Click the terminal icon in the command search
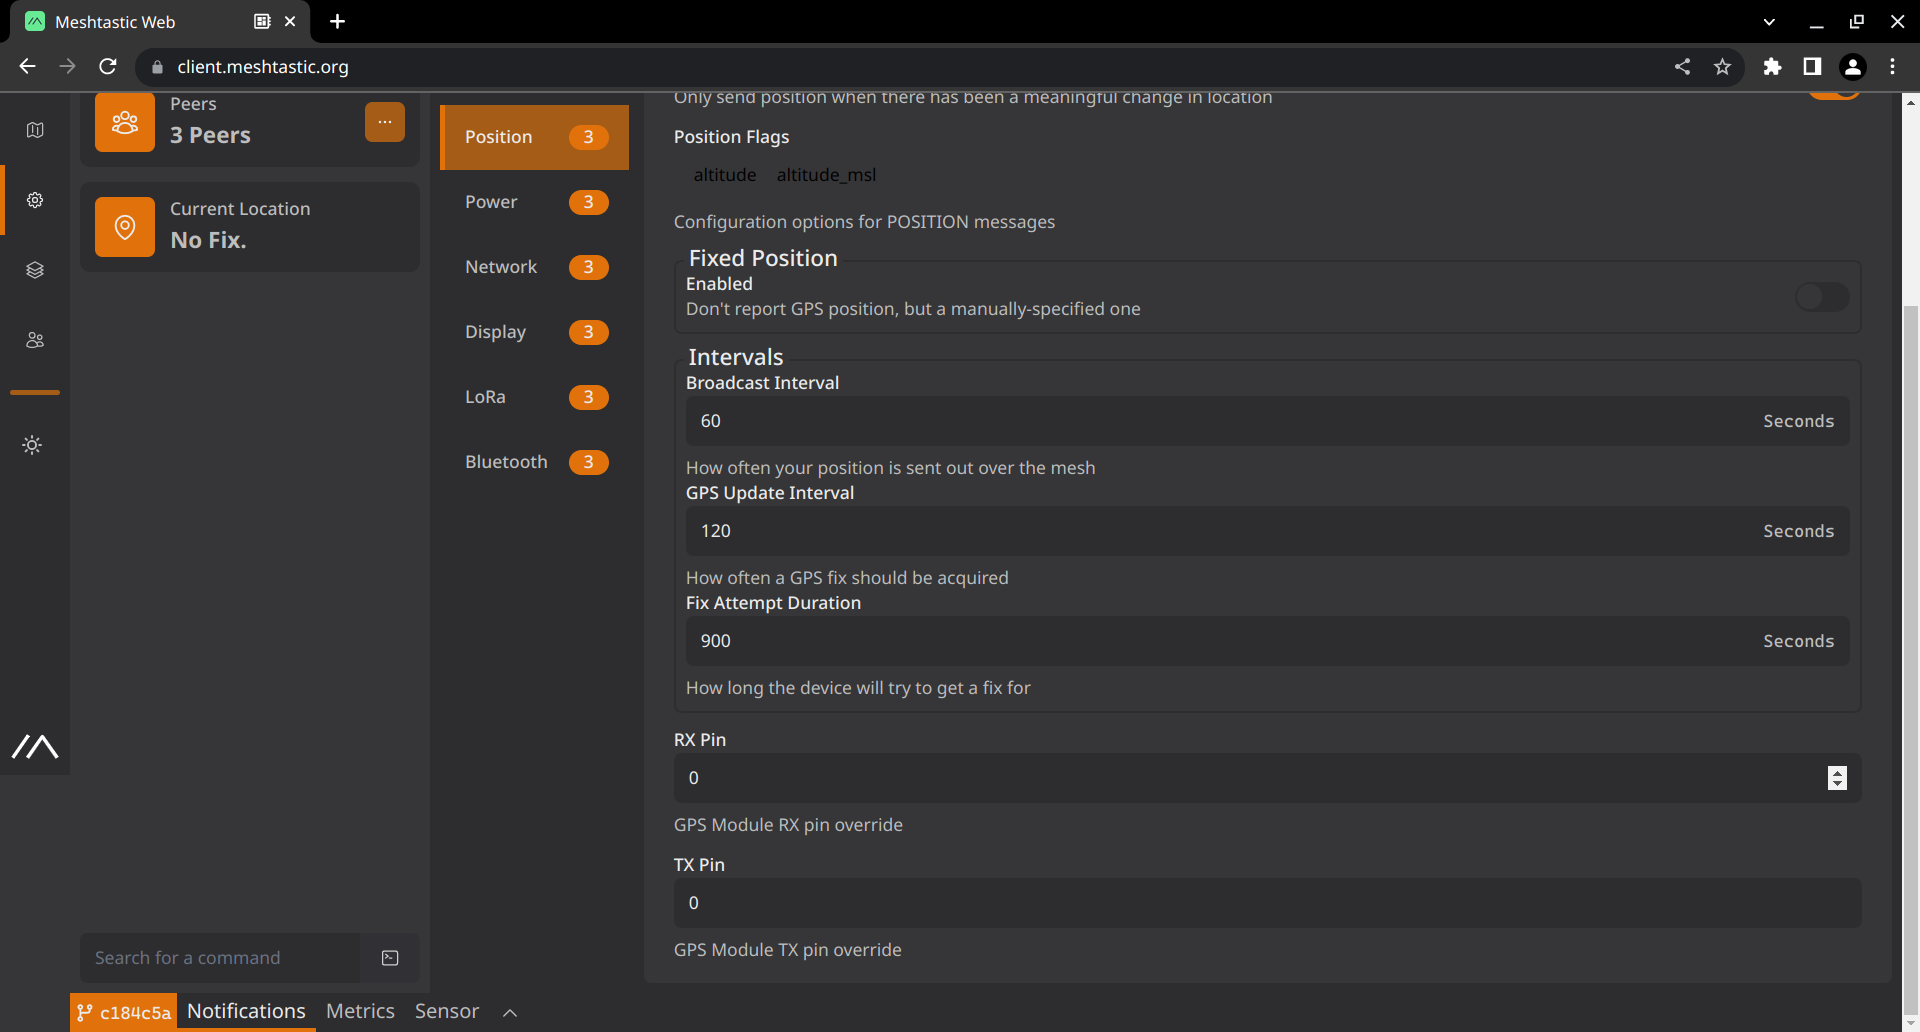 (389, 957)
